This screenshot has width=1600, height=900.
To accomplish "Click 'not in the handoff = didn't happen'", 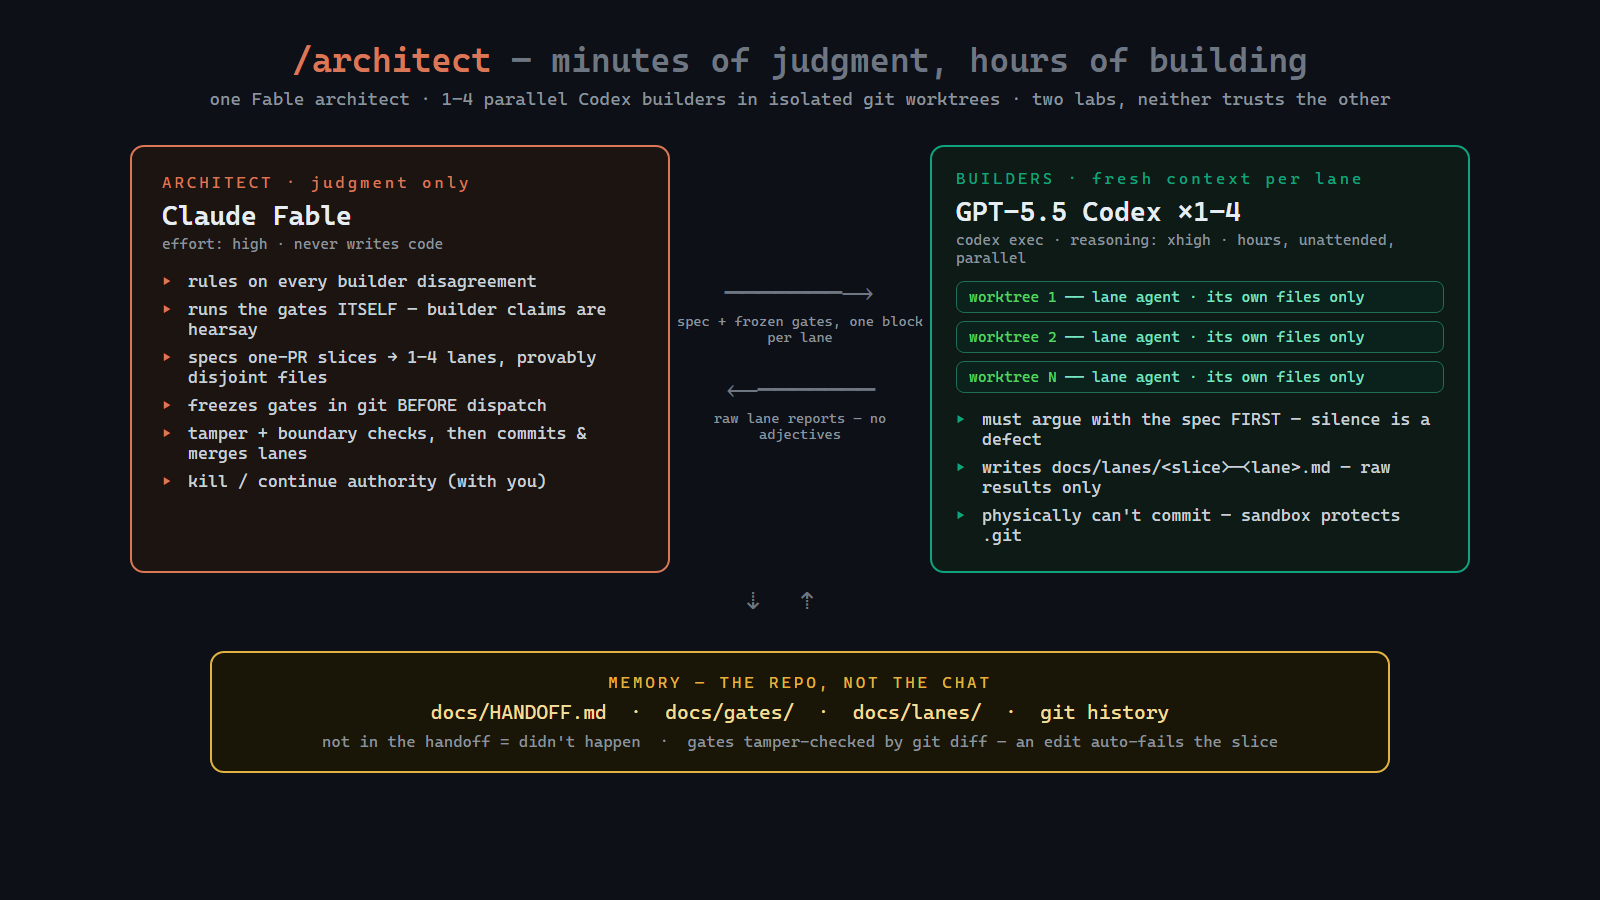I will point(481,742).
